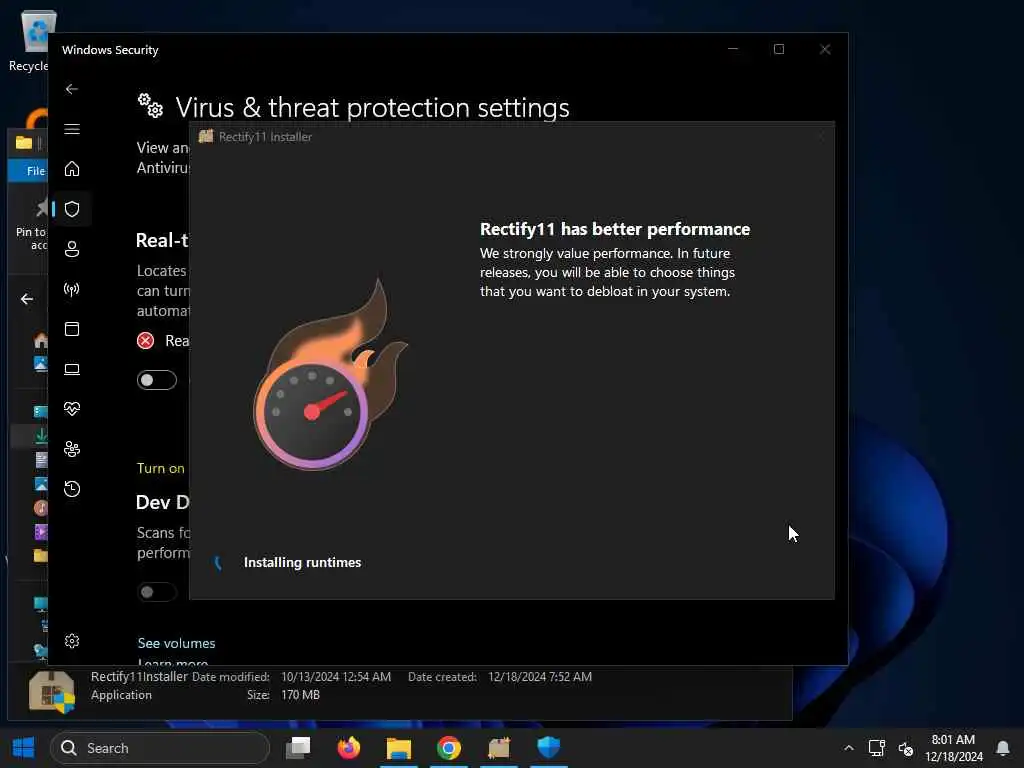Open Protection history clock icon

[72, 488]
